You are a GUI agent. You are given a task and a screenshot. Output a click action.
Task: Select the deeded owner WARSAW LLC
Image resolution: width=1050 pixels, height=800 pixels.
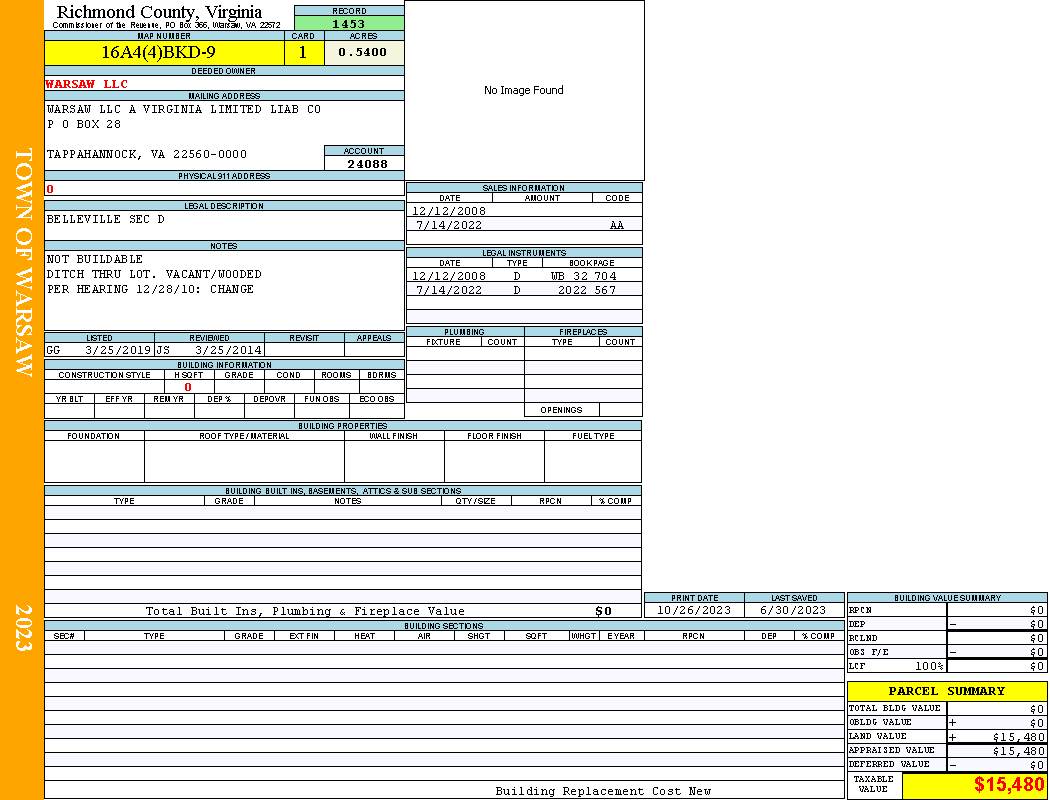coord(87,84)
